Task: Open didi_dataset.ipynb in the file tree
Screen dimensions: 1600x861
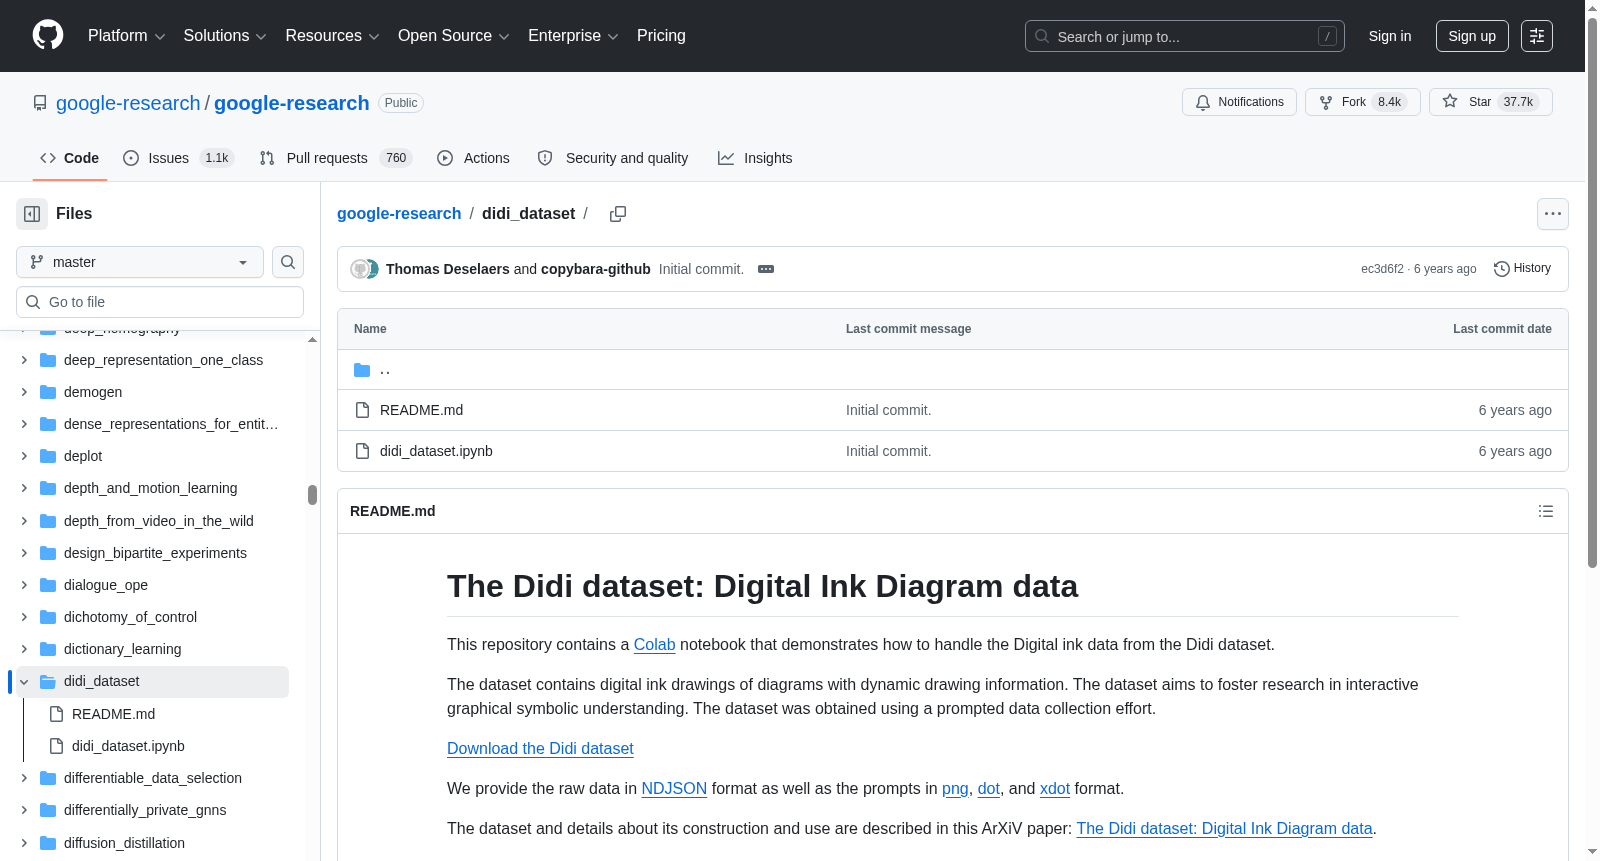Action: [x=128, y=746]
